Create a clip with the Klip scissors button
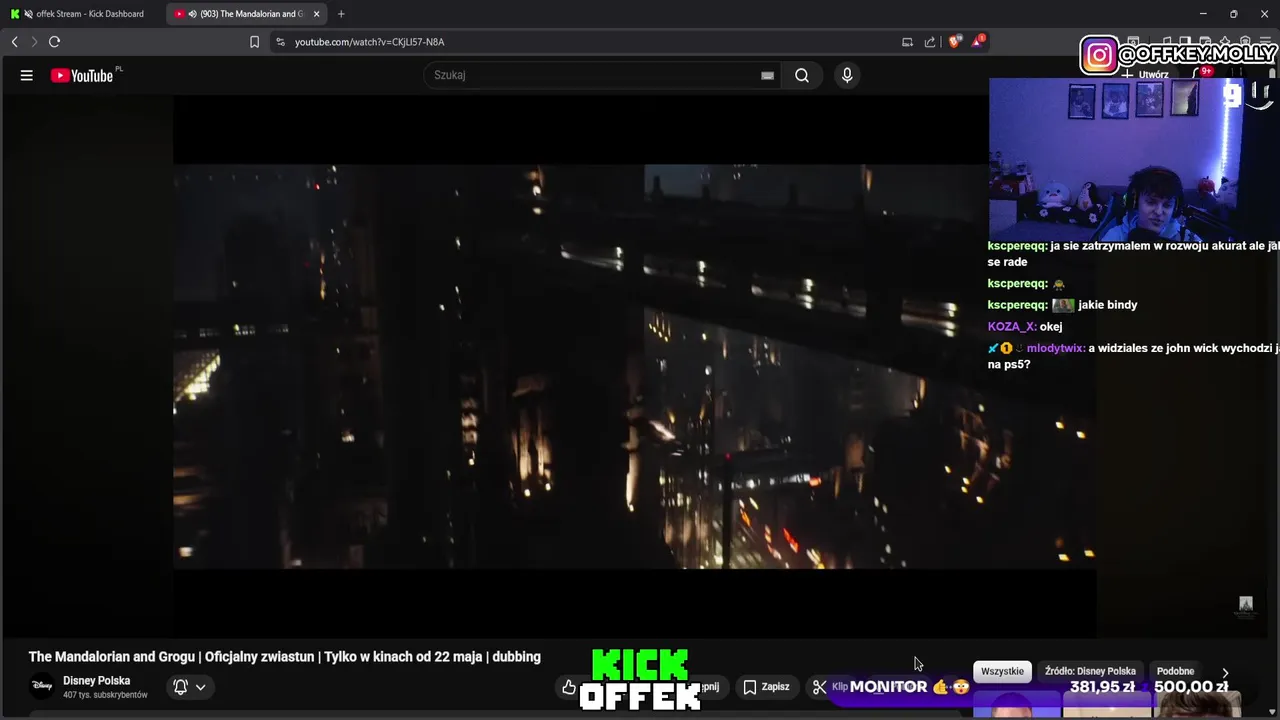 pos(830,687)
